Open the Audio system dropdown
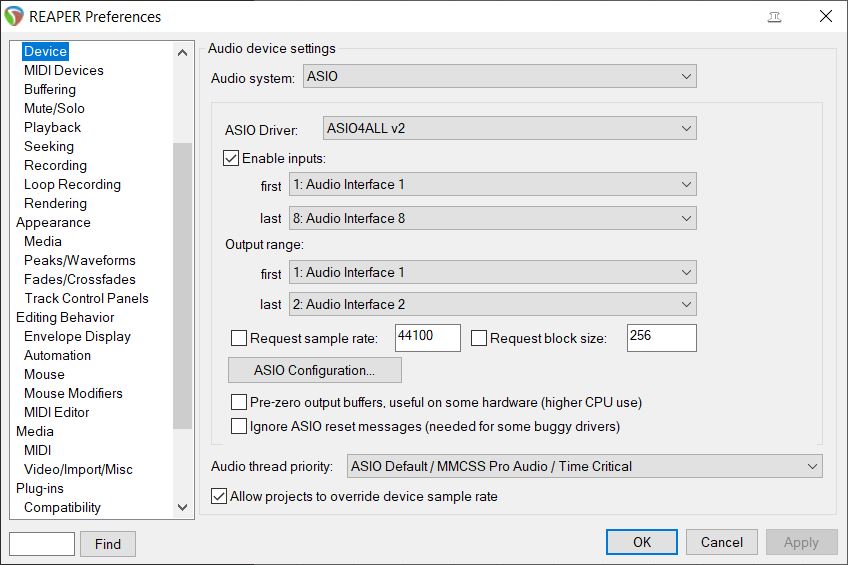 pos(500,76)
